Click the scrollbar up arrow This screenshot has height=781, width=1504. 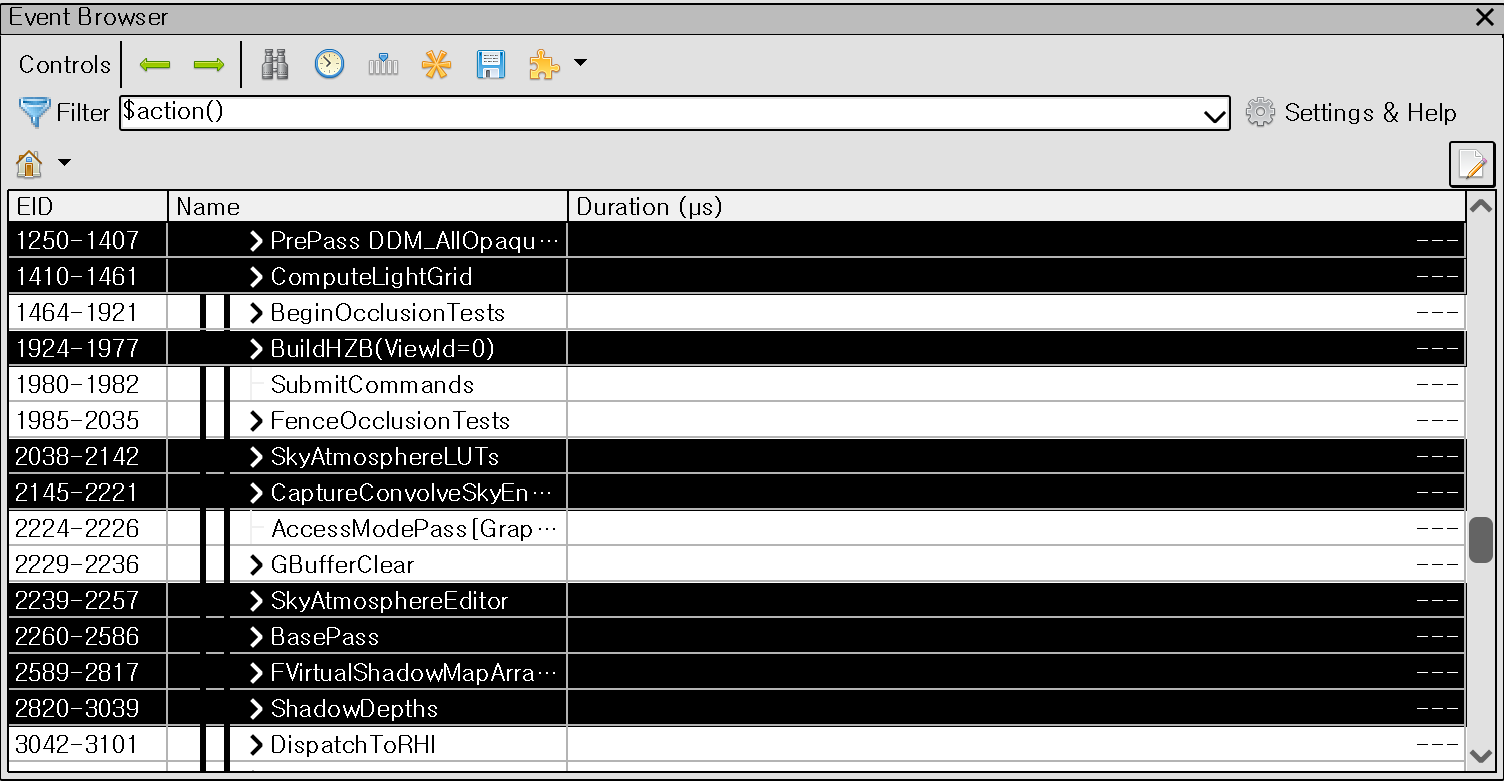pyautogui.click(x=1481, y=206)
